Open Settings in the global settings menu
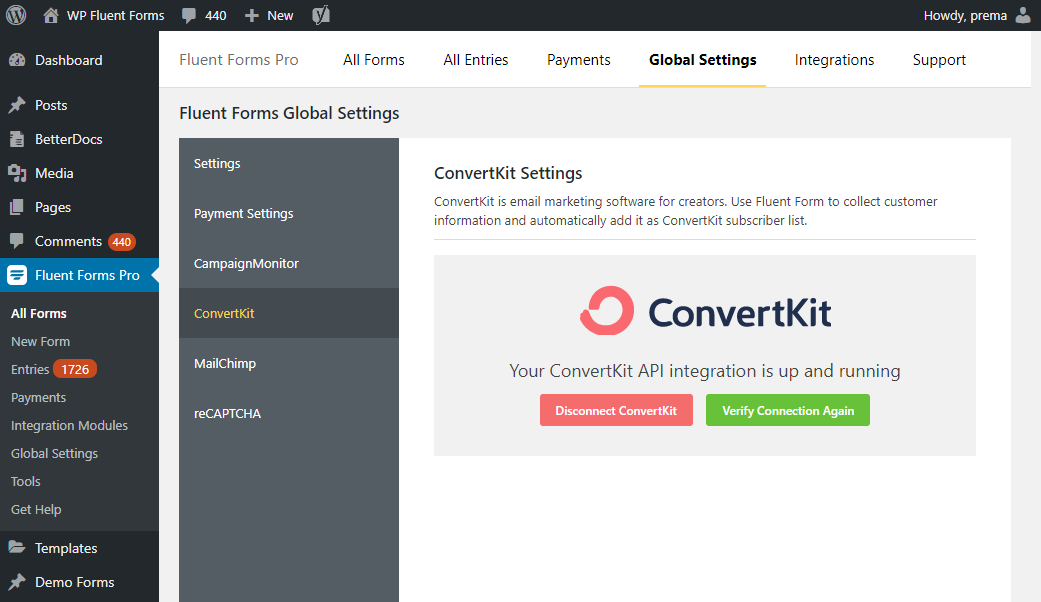Screen dimensions: 1041x602 pyautogui.click(x=289, y=163)
